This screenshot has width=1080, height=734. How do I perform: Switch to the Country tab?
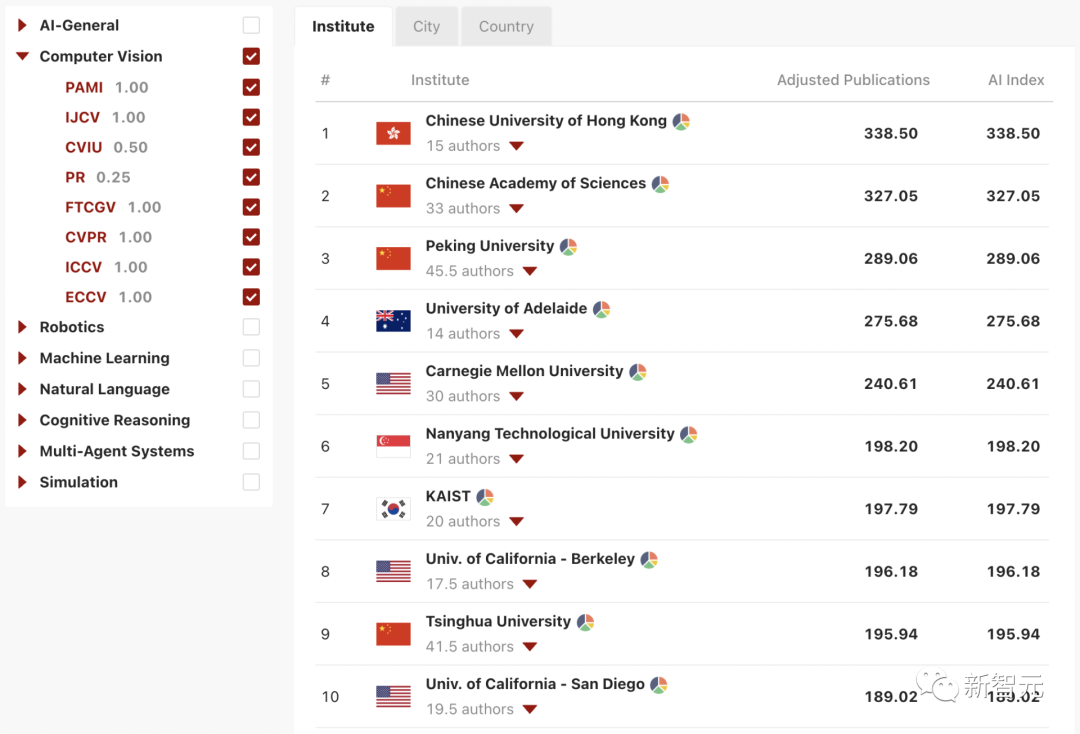506,26
